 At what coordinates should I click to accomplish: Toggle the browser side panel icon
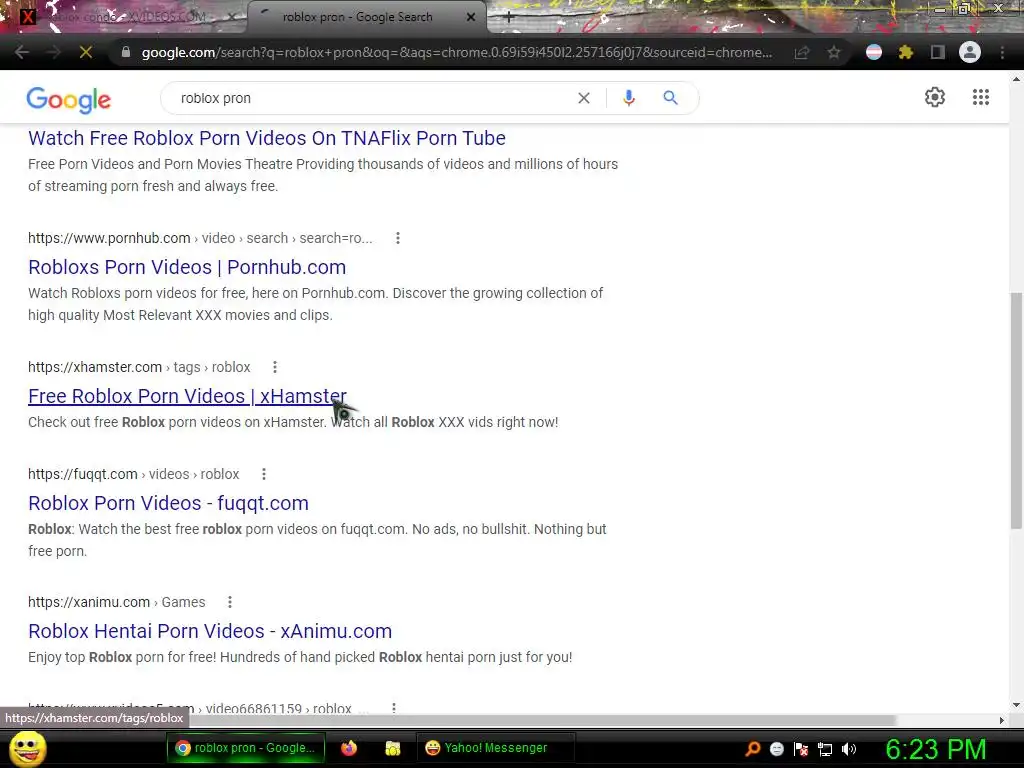938,52
